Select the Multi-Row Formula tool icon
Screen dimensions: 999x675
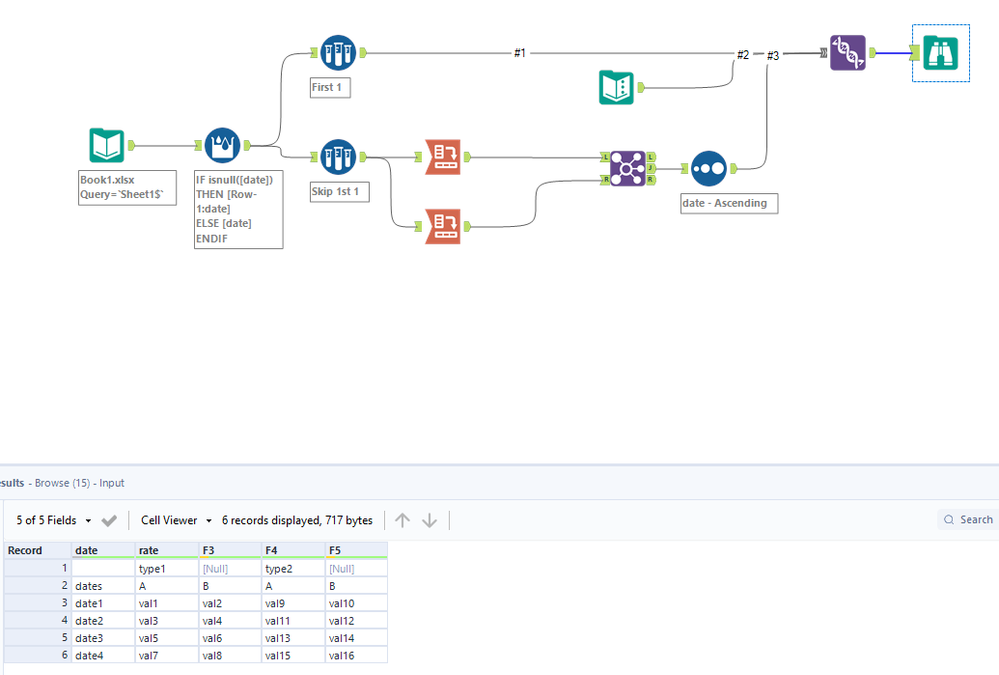(222, 145)
